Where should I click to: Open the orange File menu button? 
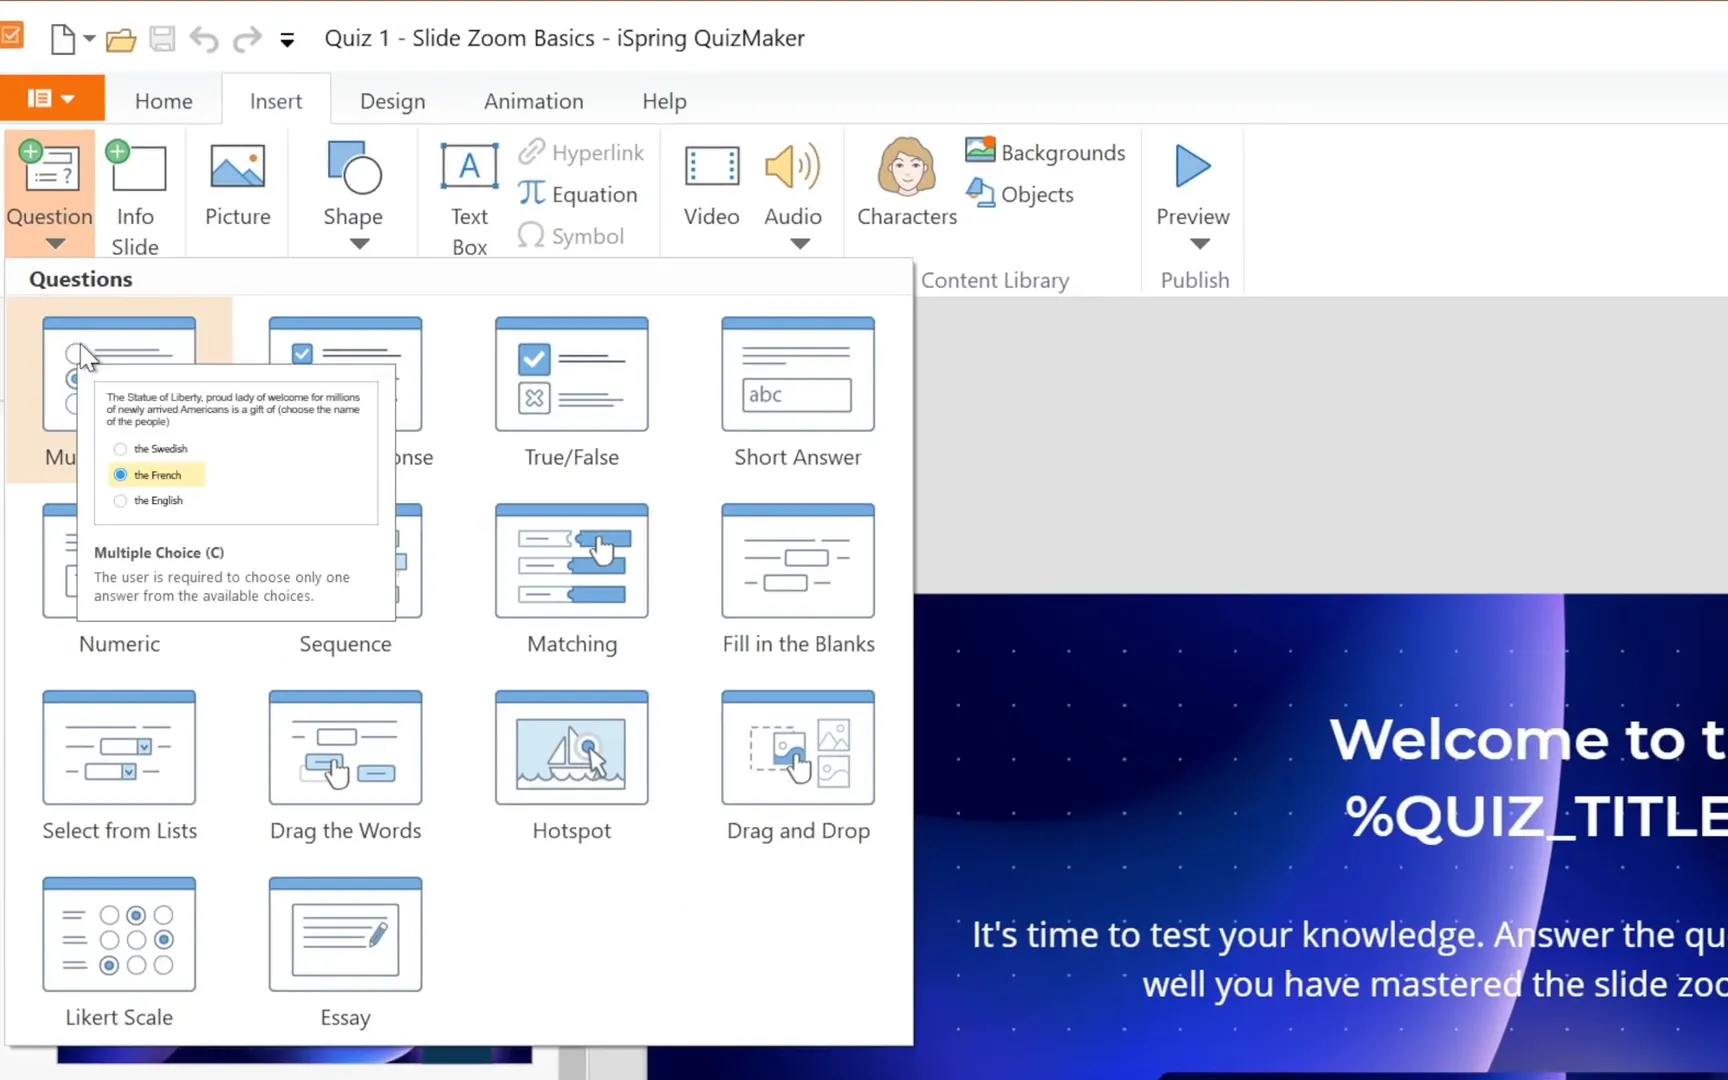click(52, 98)
